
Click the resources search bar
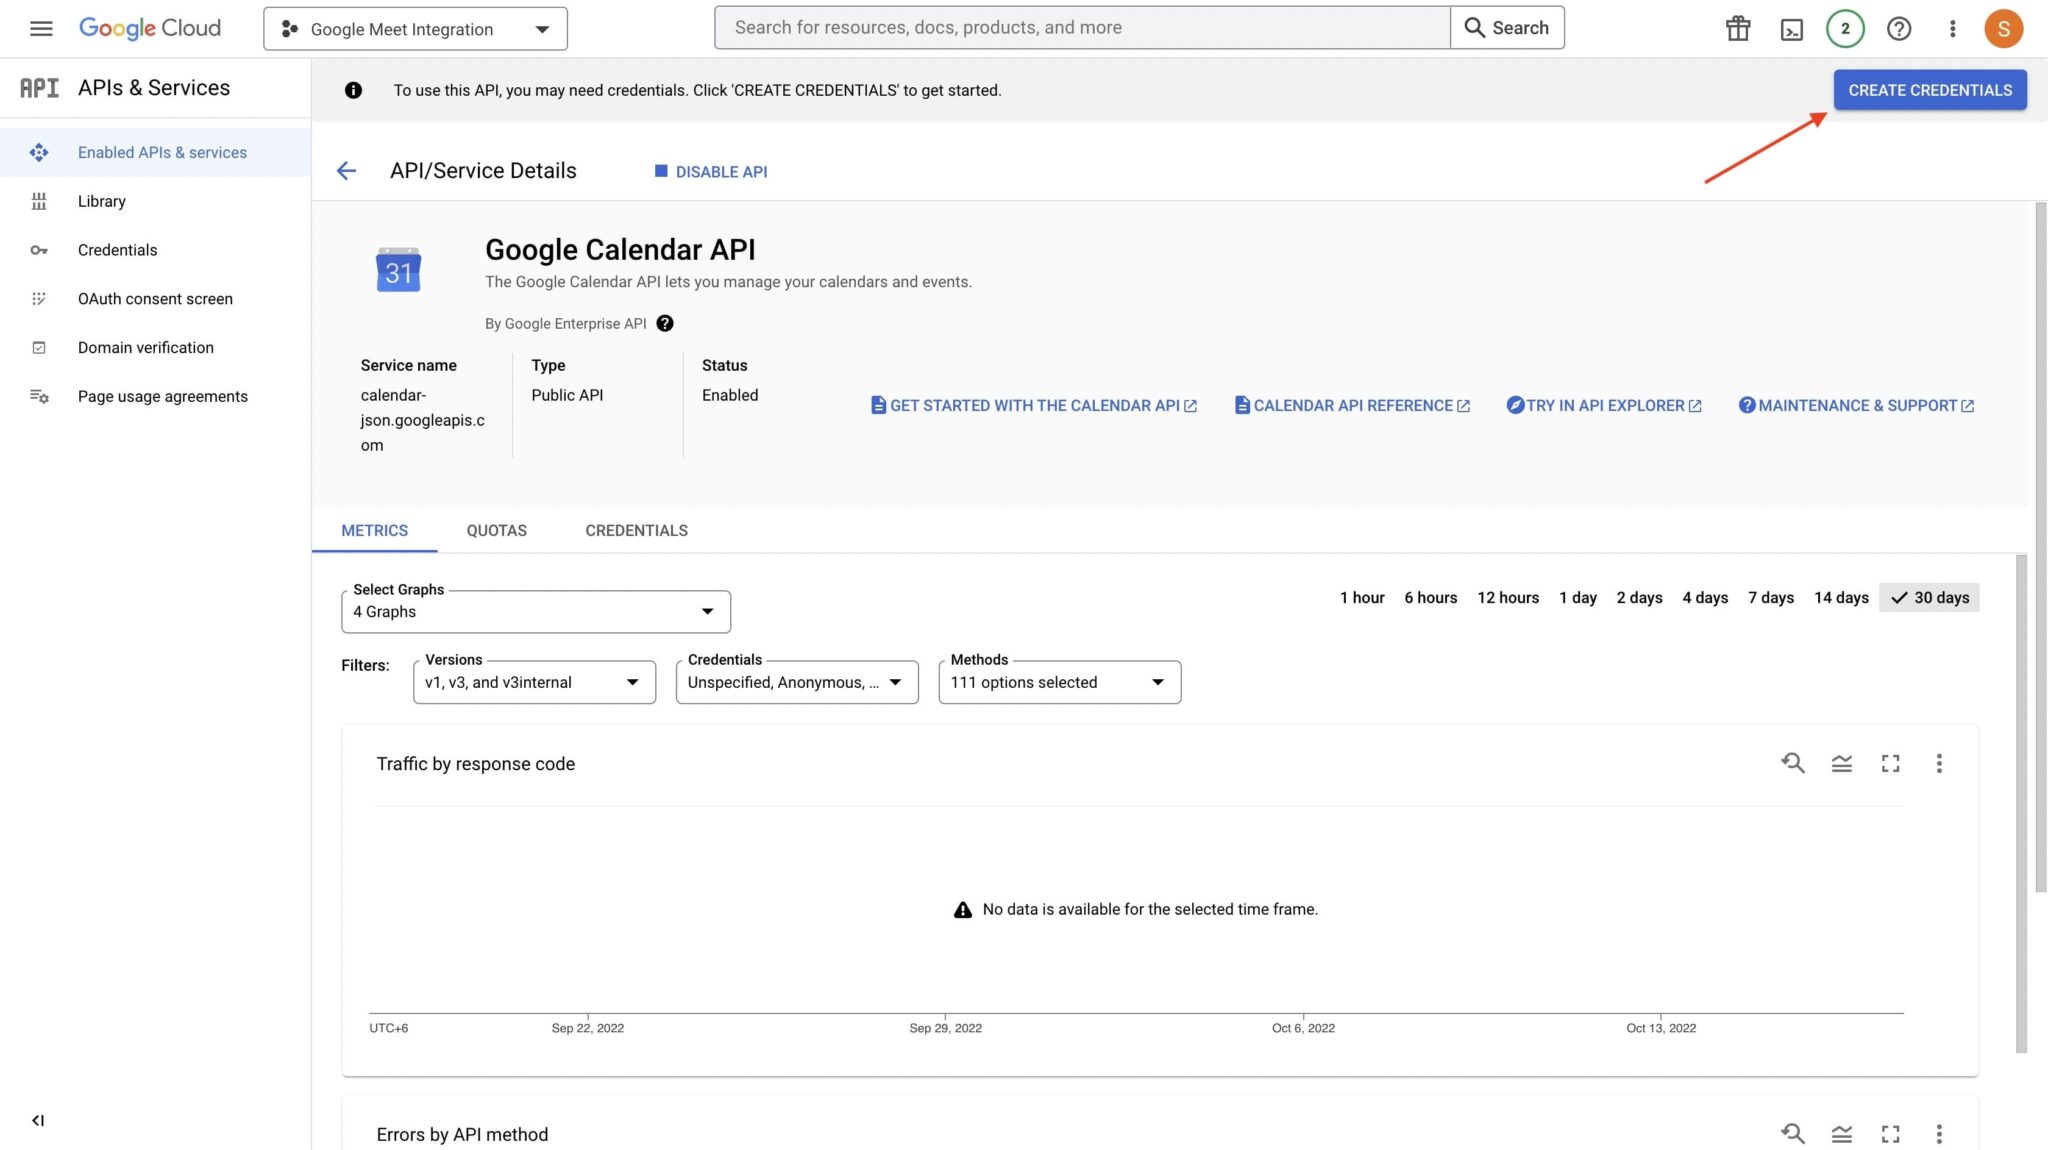point(1080,27)
